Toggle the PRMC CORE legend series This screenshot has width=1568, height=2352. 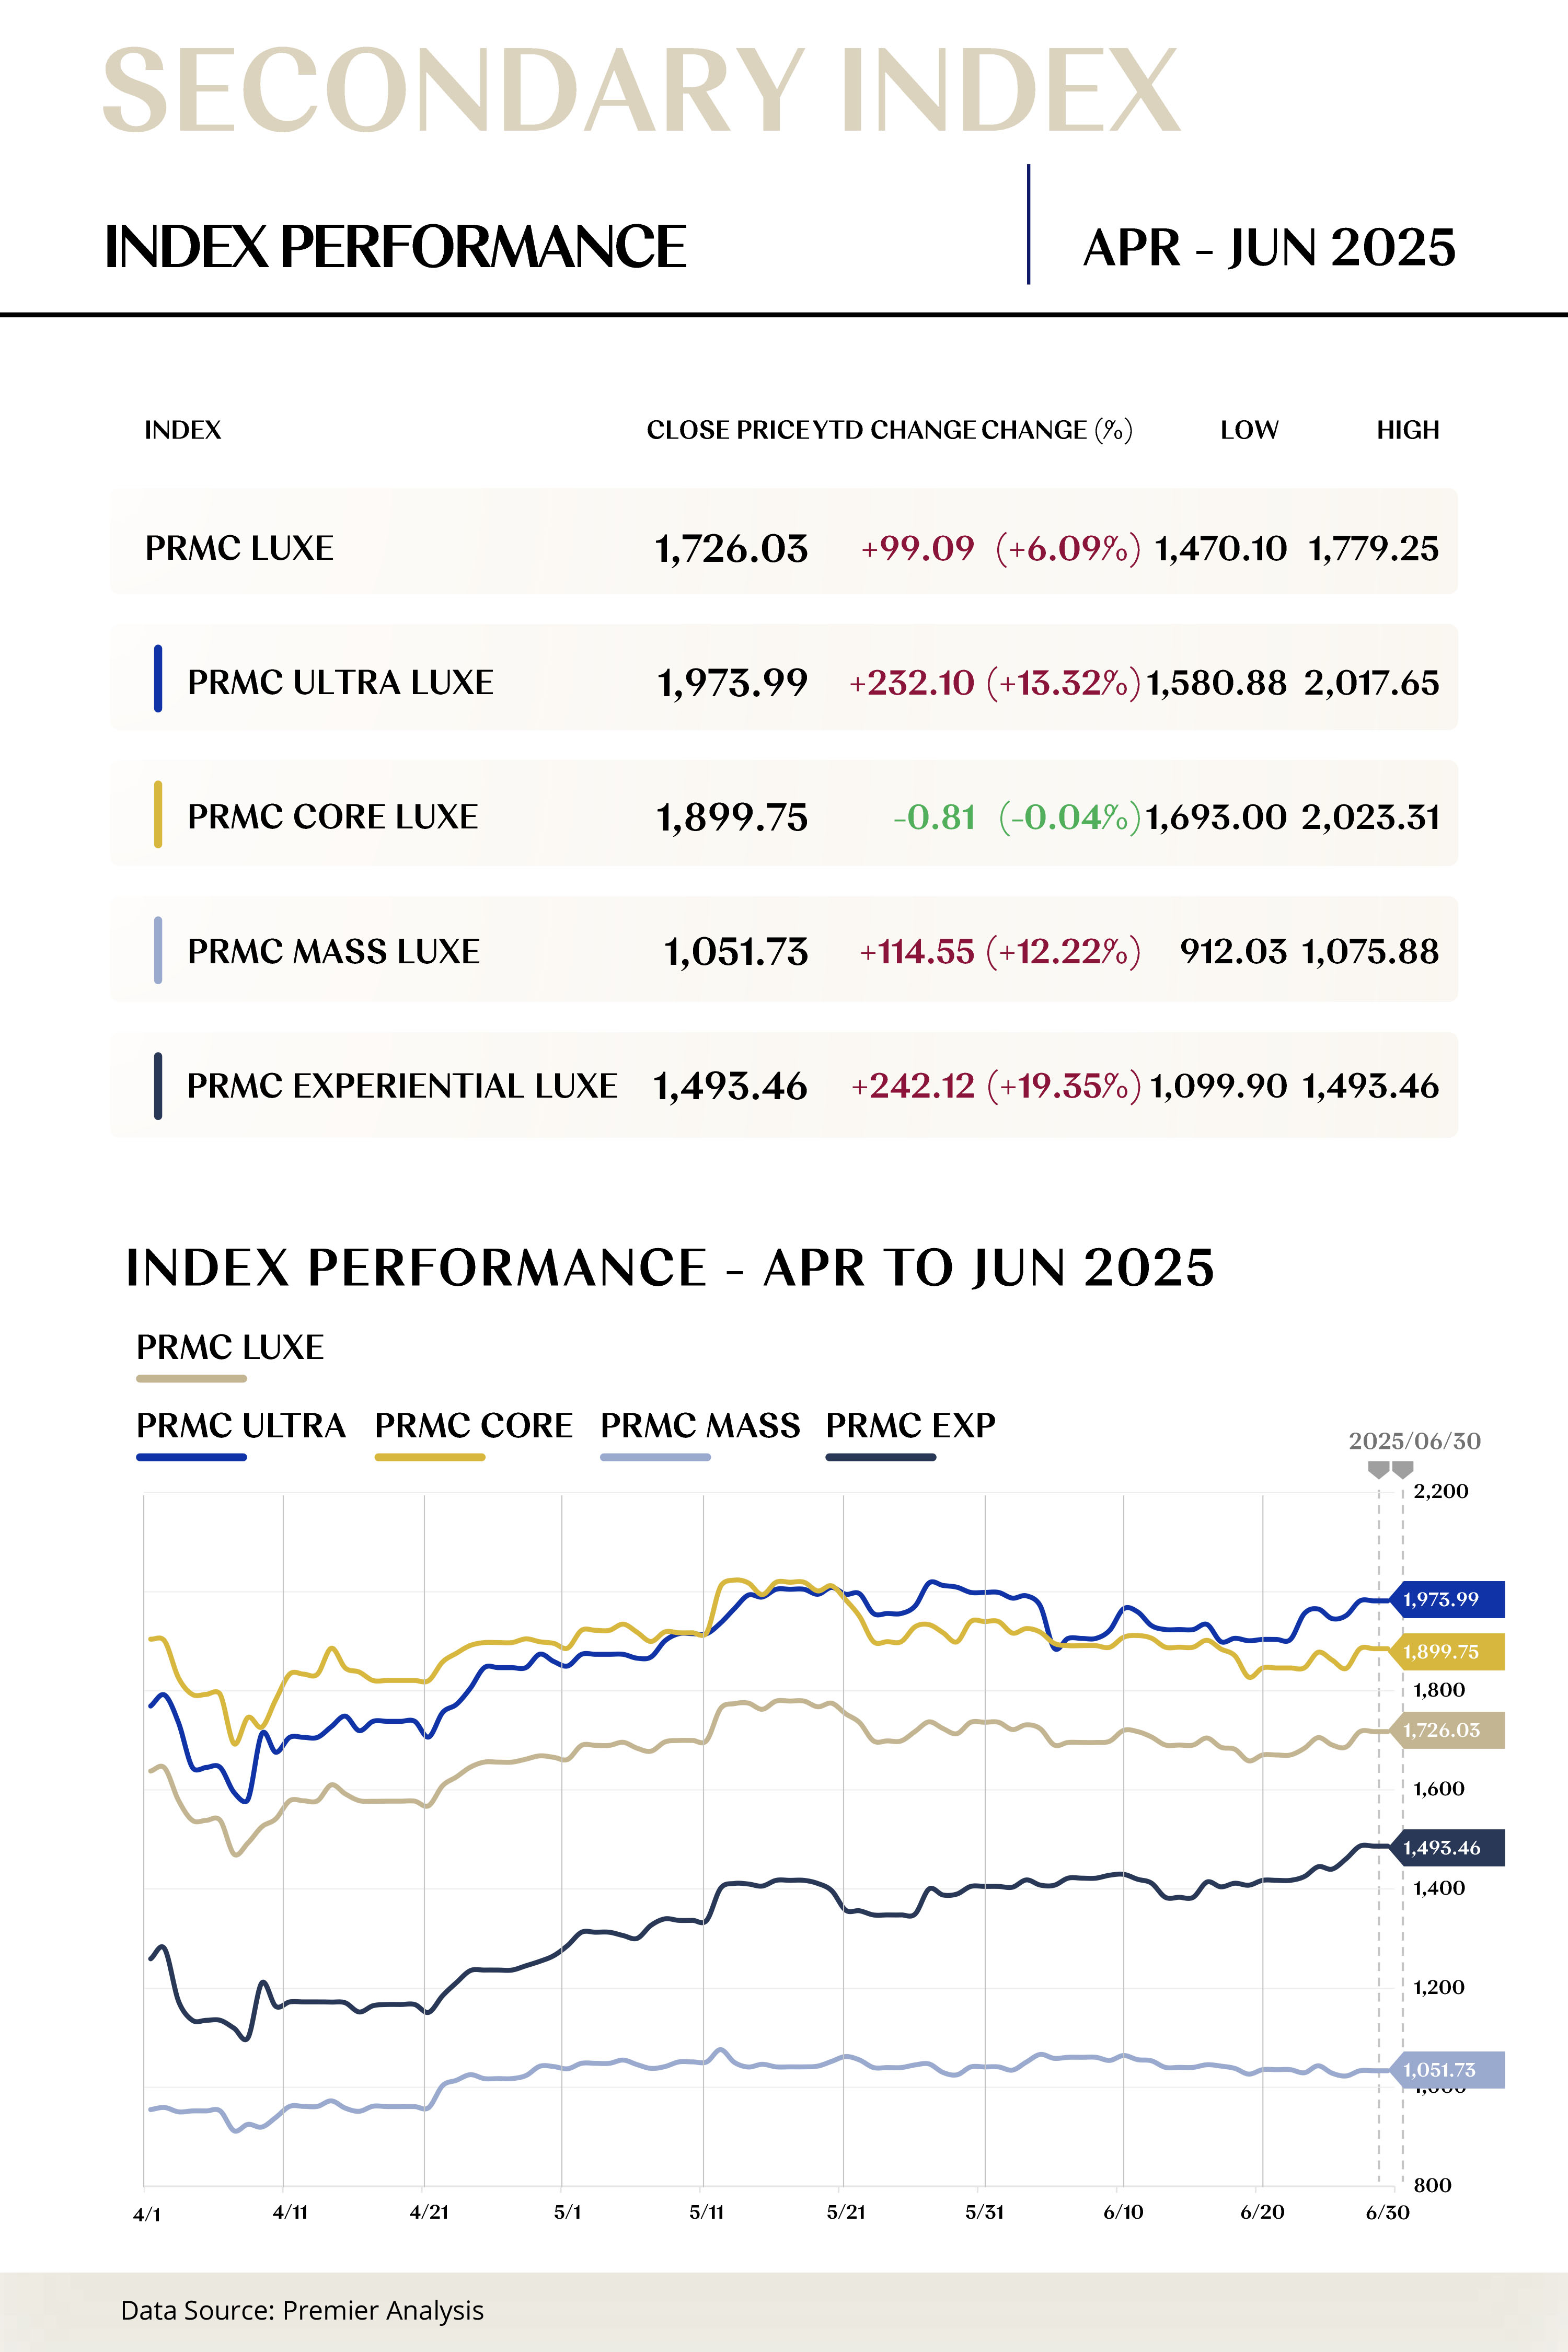[x=473, y=1425]
